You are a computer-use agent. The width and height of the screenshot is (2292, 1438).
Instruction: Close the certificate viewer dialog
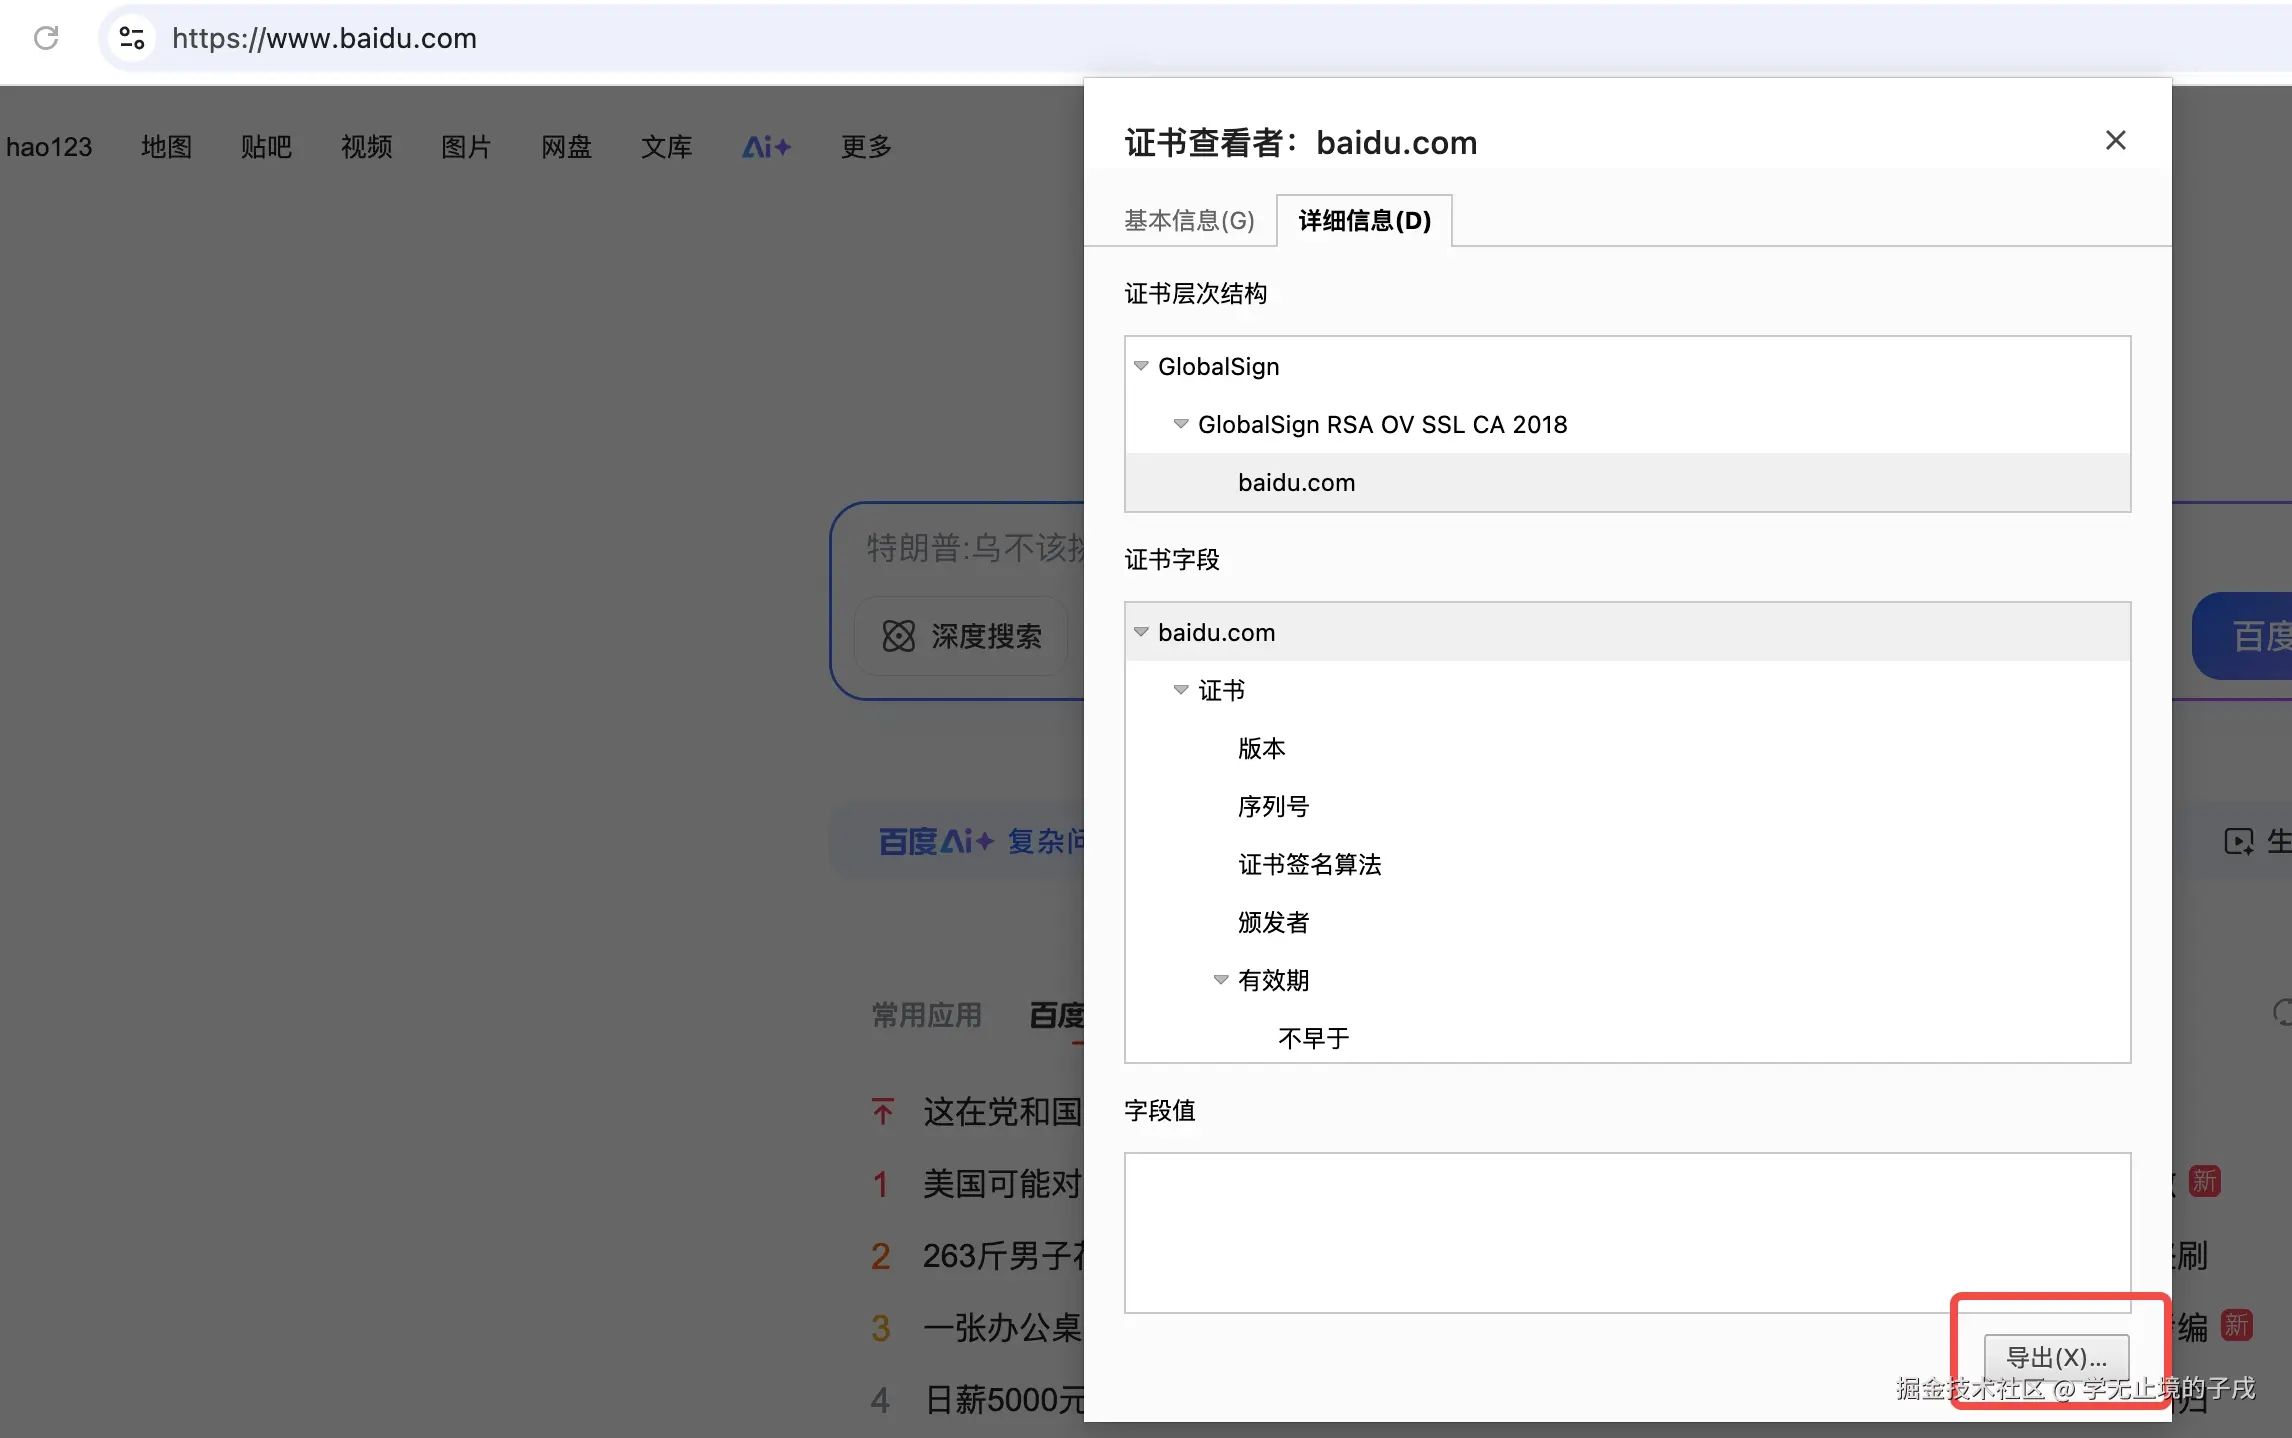2115,141
